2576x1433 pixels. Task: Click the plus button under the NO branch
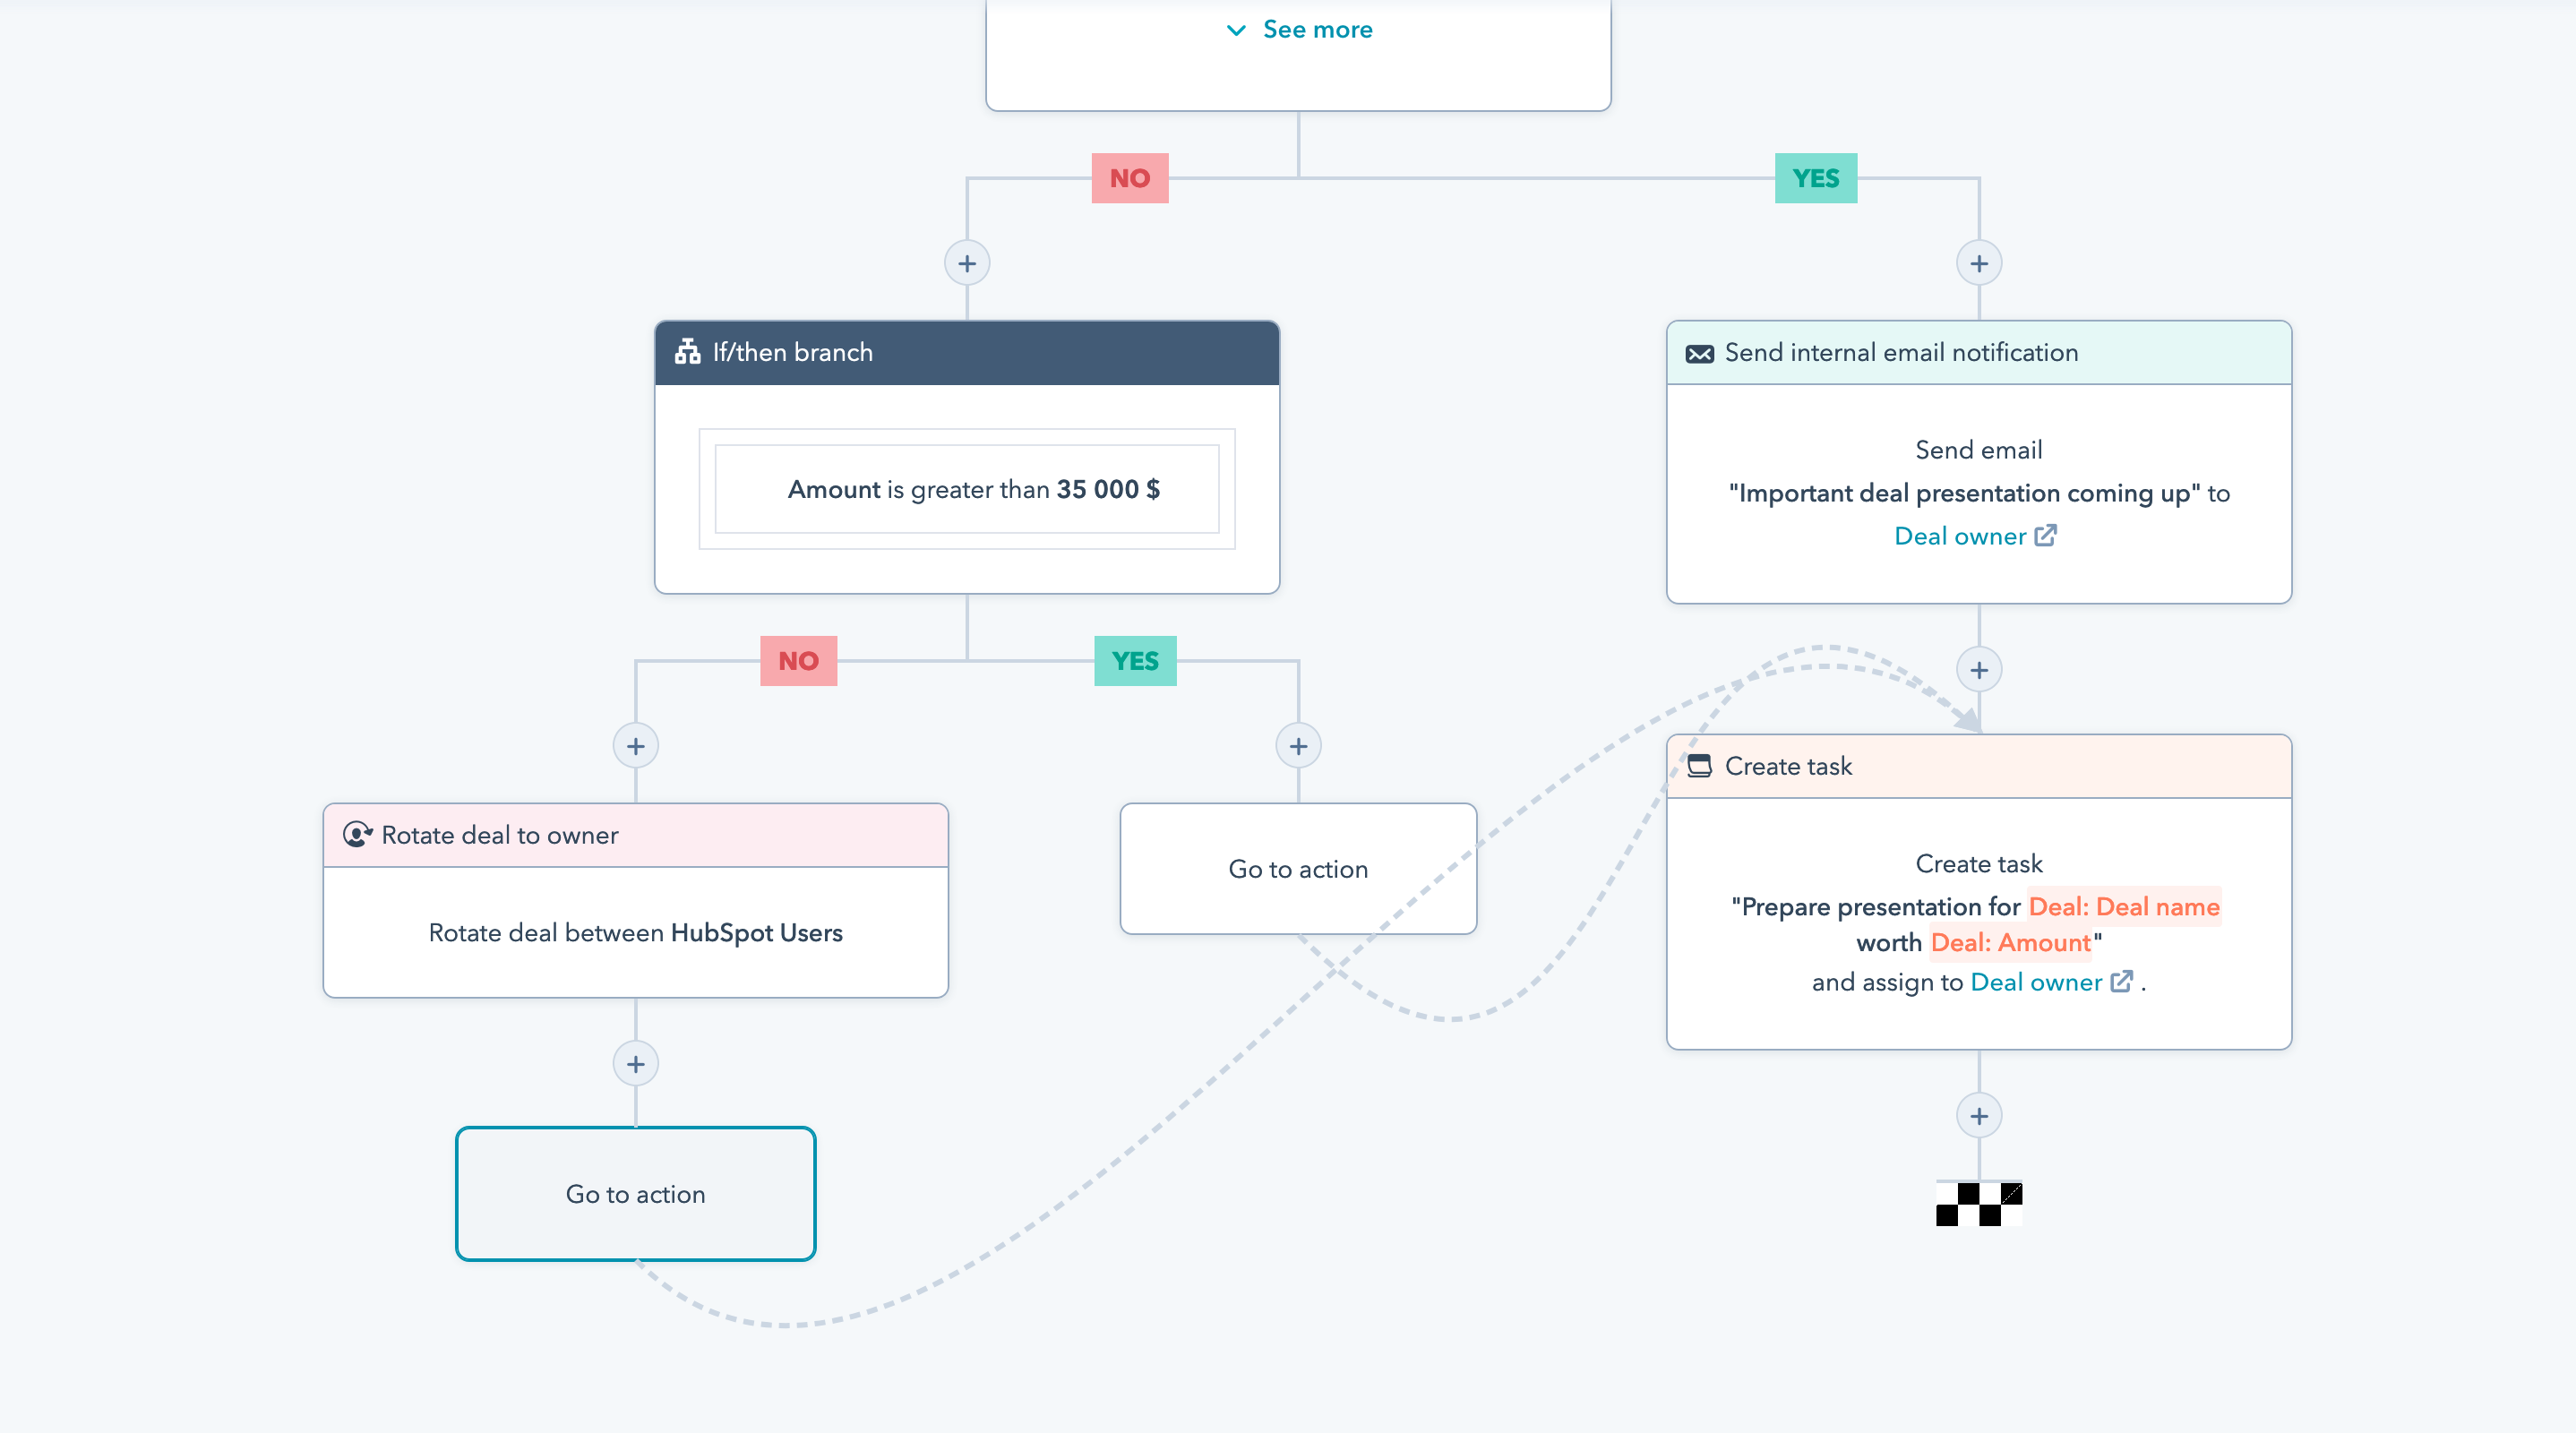point(967,262)
